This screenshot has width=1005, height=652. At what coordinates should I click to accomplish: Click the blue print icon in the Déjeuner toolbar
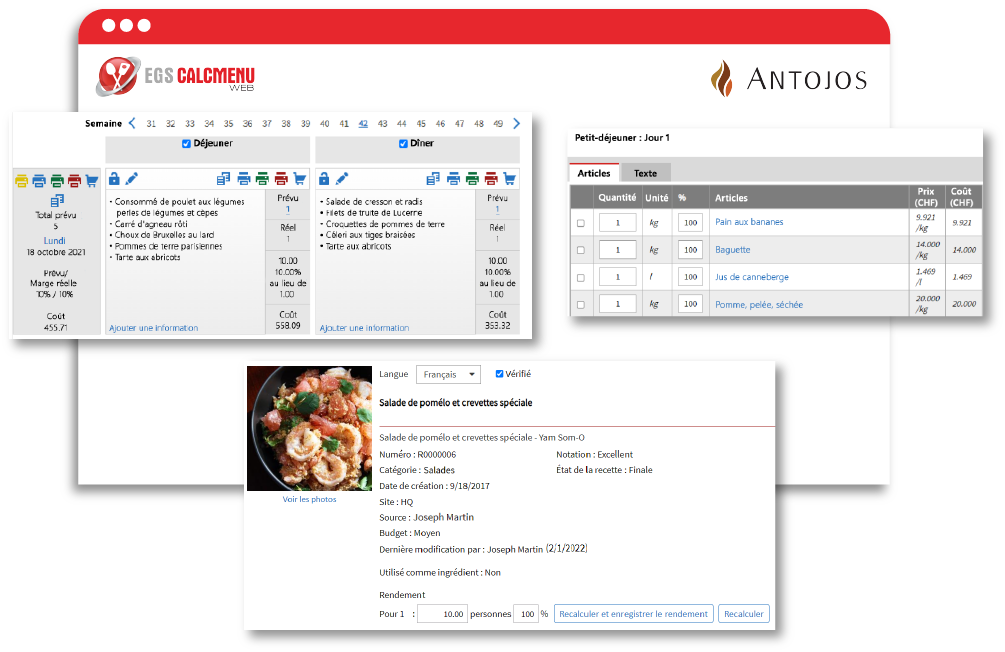[x=244, y=178]
